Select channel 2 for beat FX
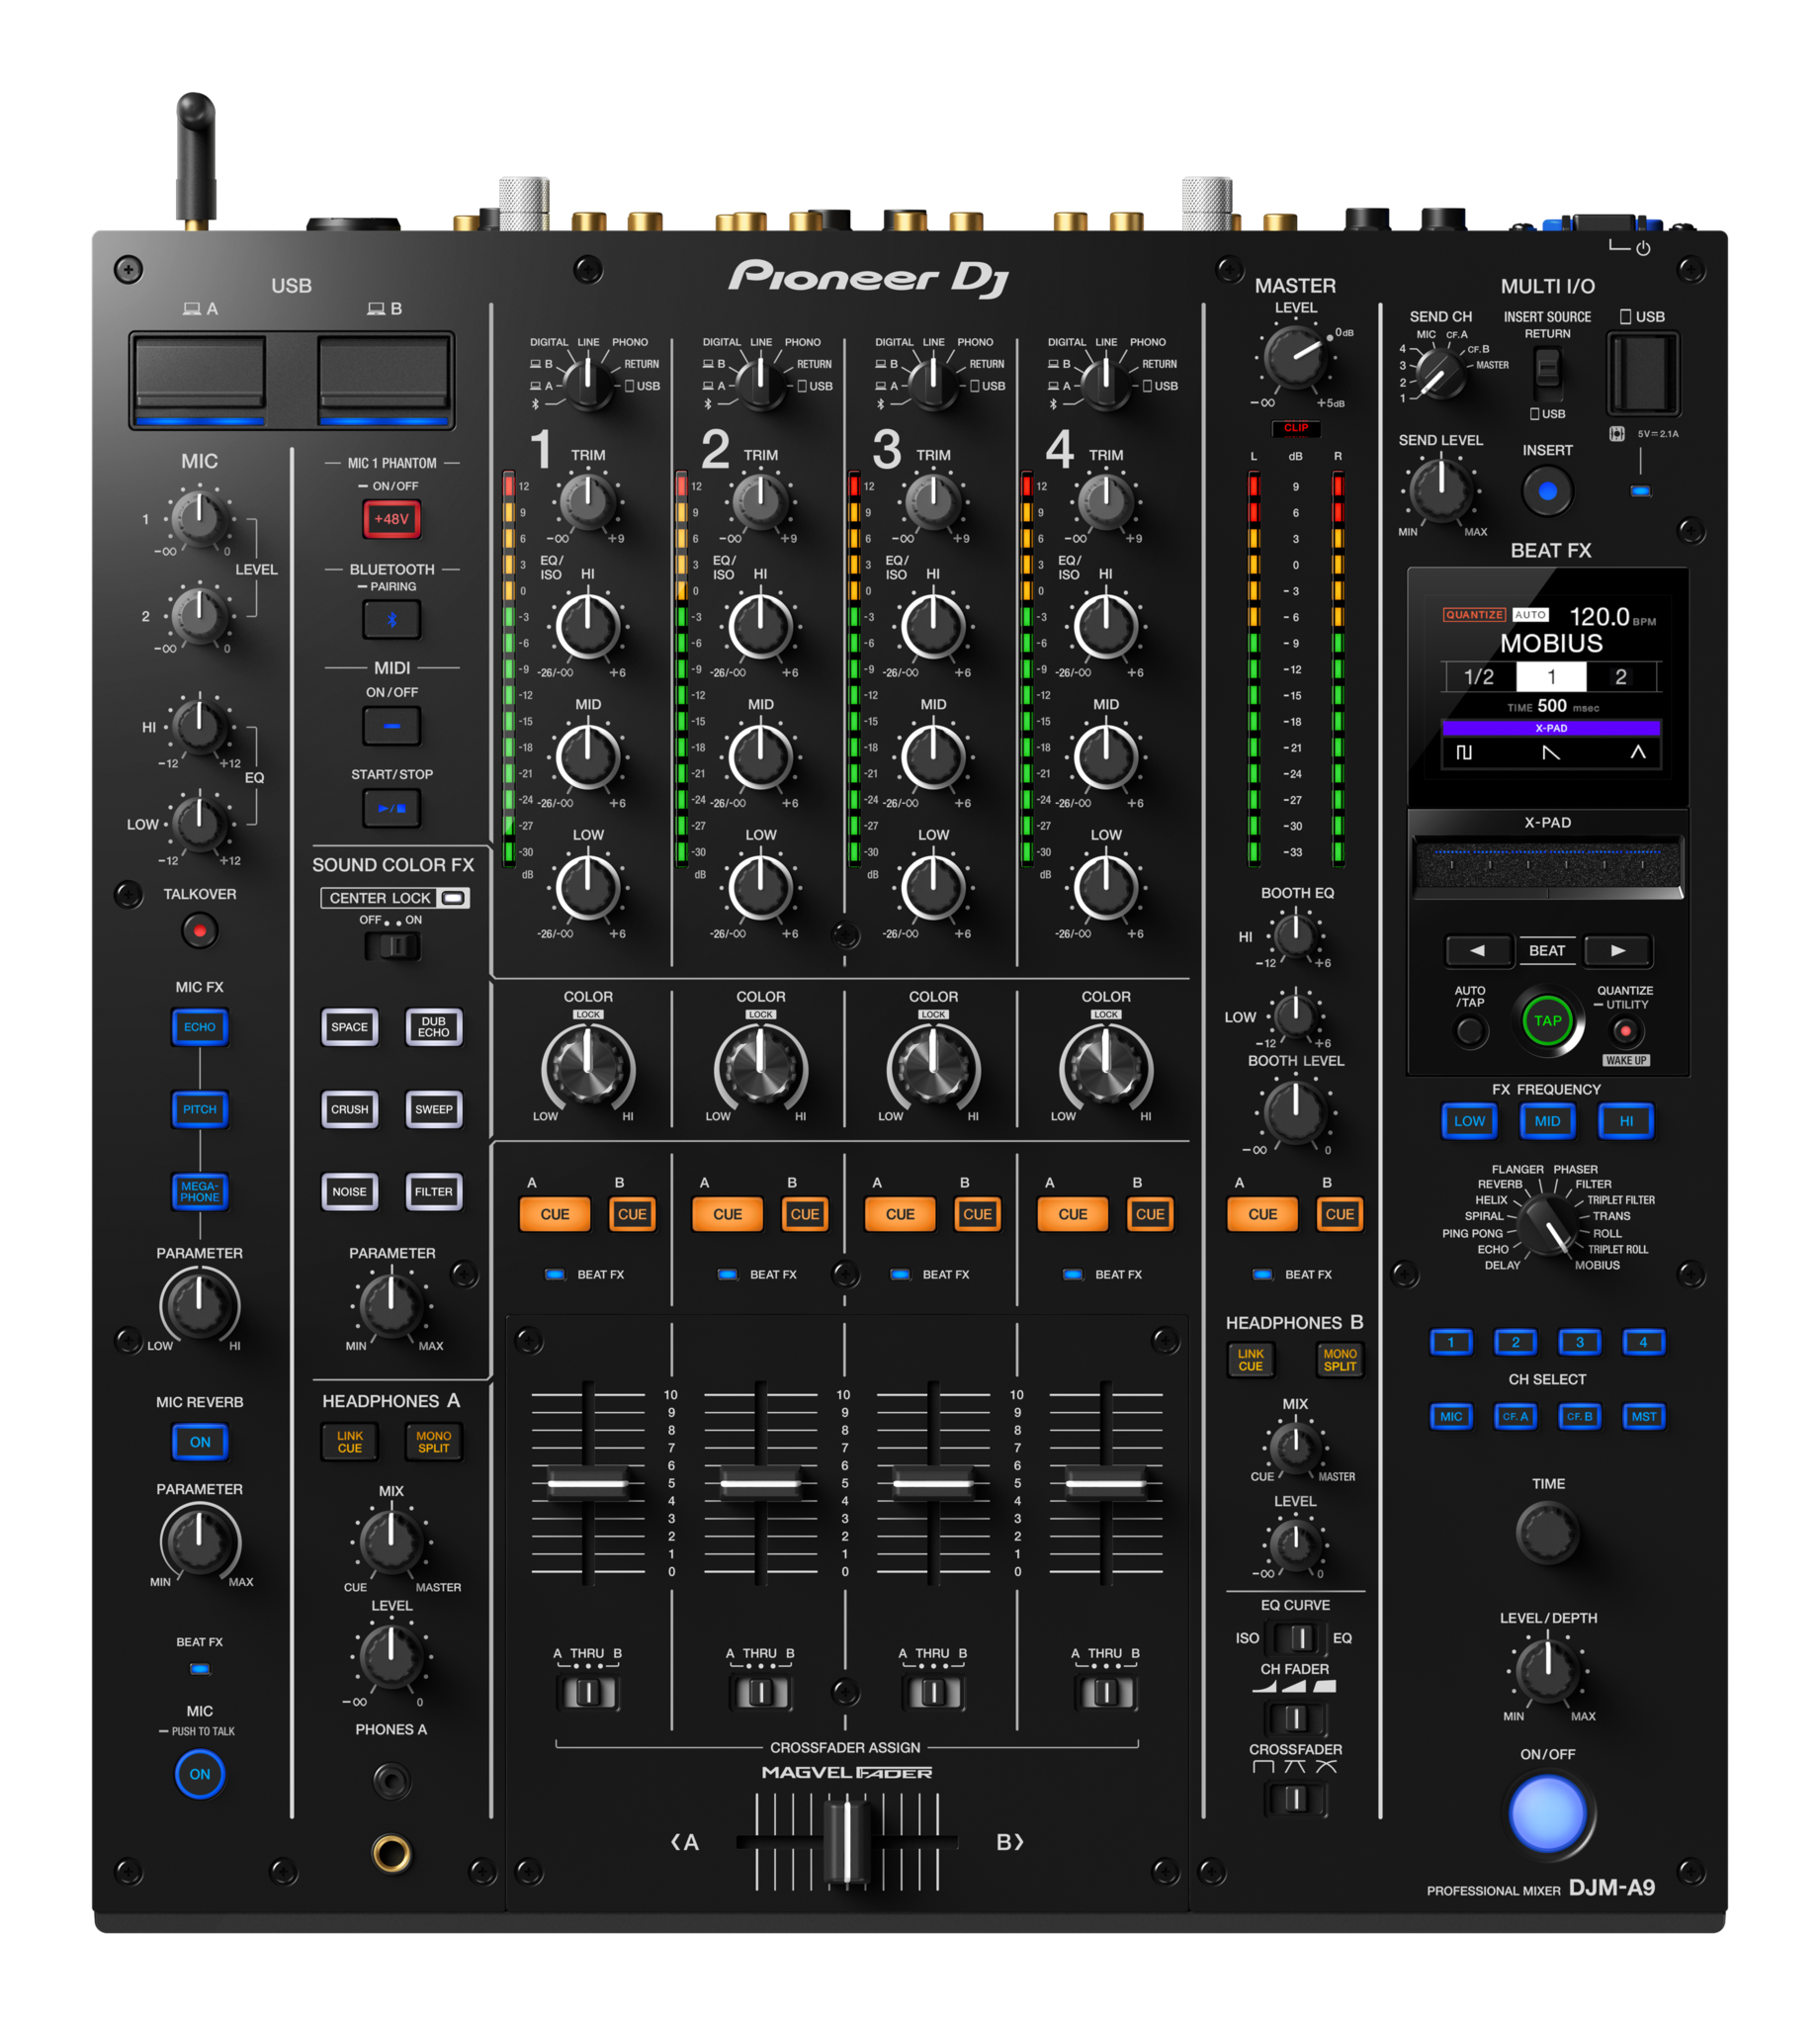The width and height of the screenshot is (1820, 2025). (1515, 1342)
